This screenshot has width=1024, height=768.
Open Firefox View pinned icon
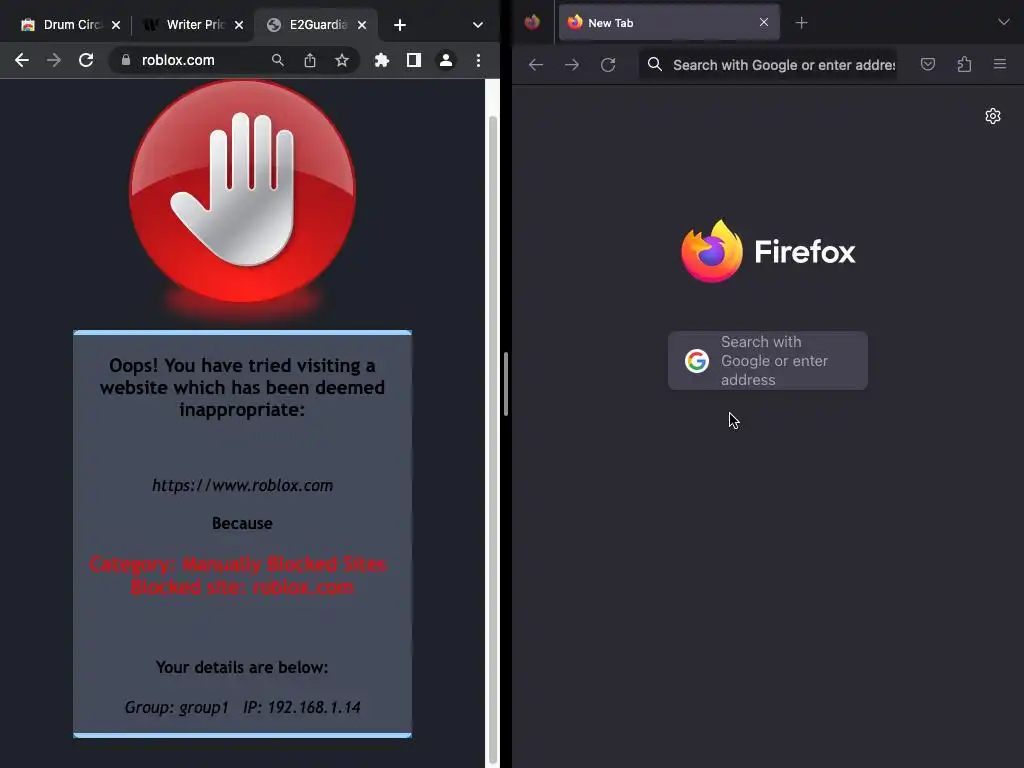532,22
